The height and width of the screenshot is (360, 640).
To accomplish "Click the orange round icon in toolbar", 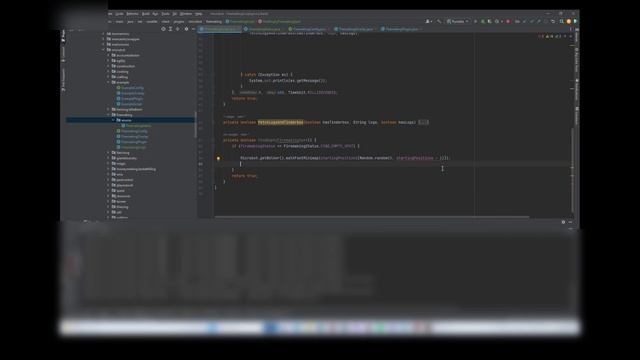I will pyautogui.click(x=569, y=21).
